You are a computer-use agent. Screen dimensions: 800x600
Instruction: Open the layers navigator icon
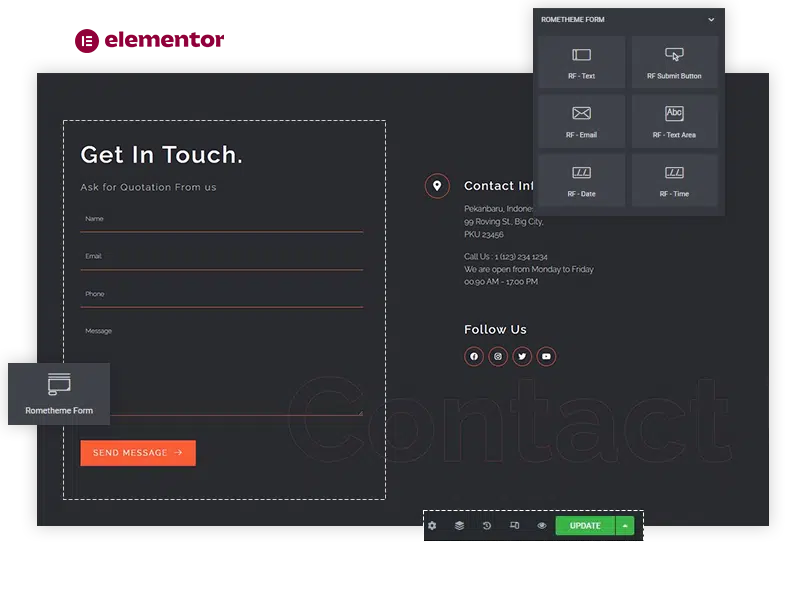pos(459,526)
